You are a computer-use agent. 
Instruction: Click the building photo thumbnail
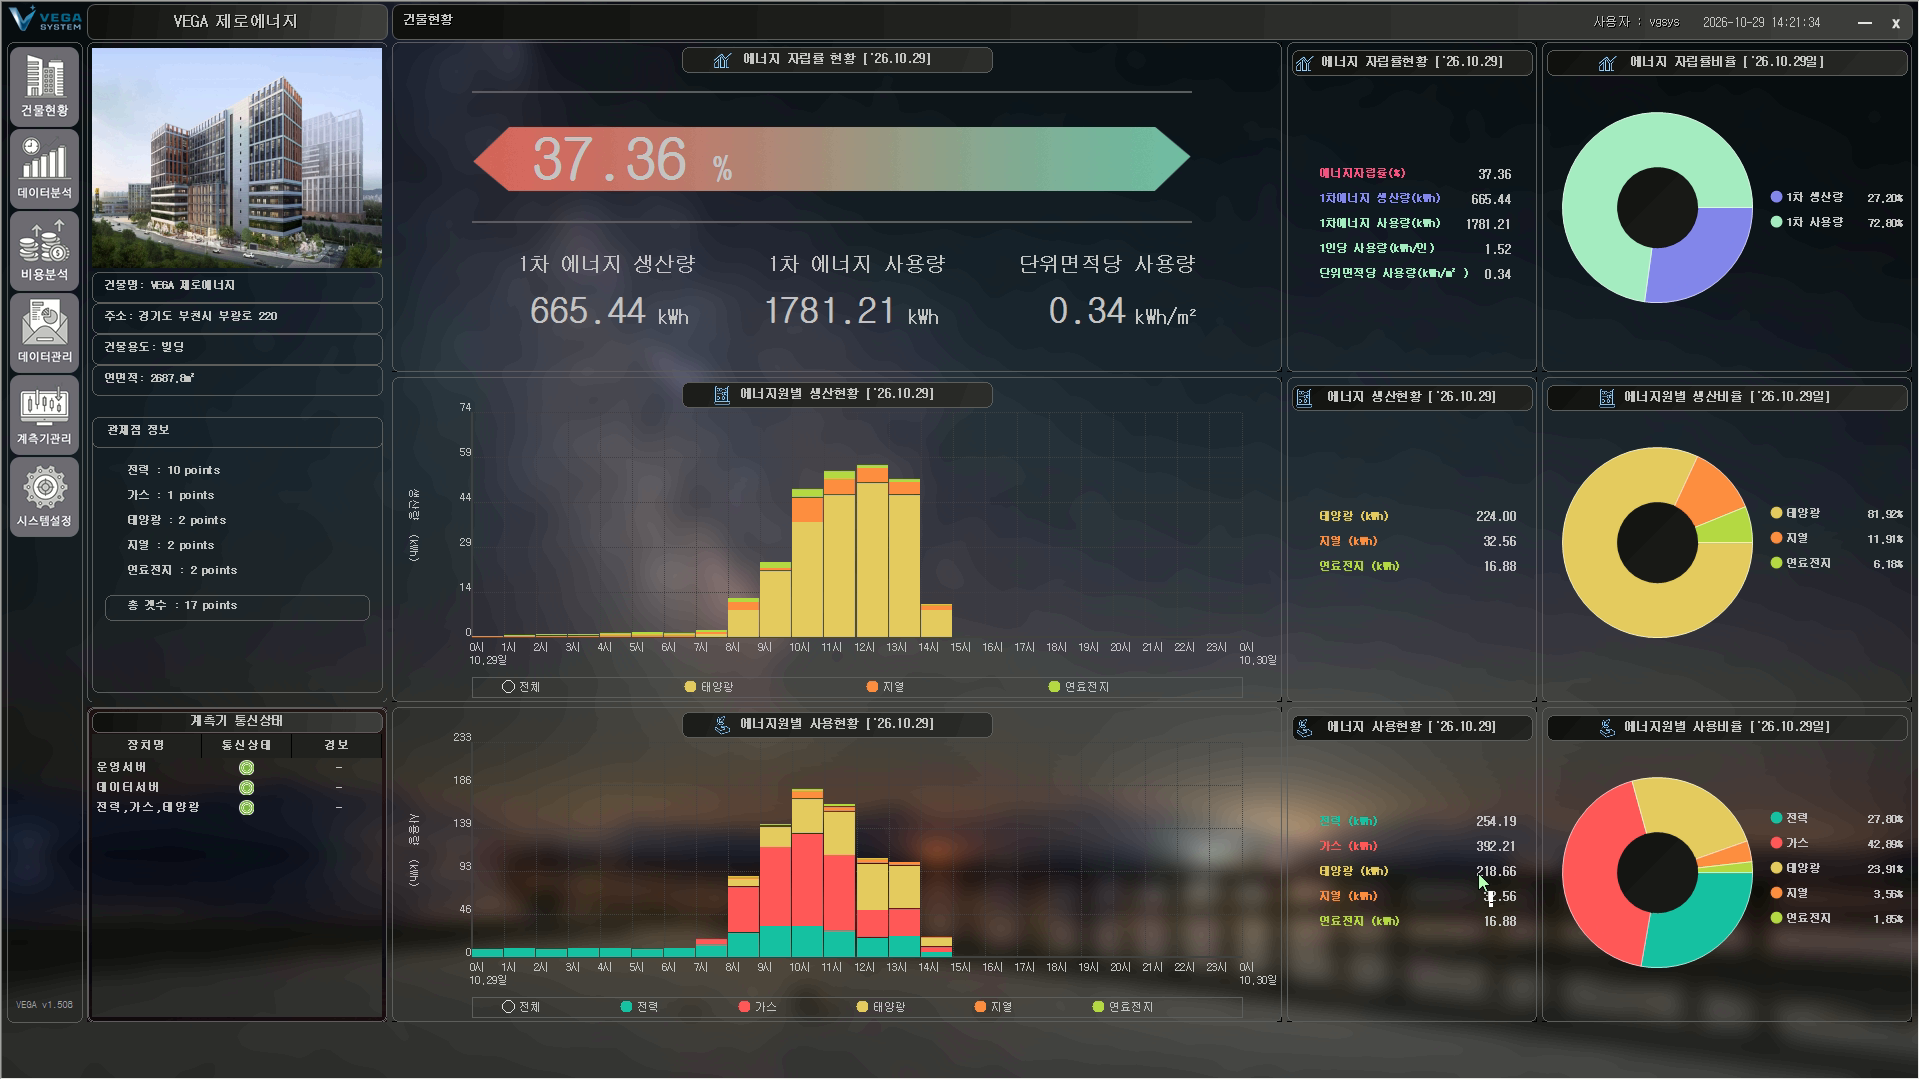(237, 158)
